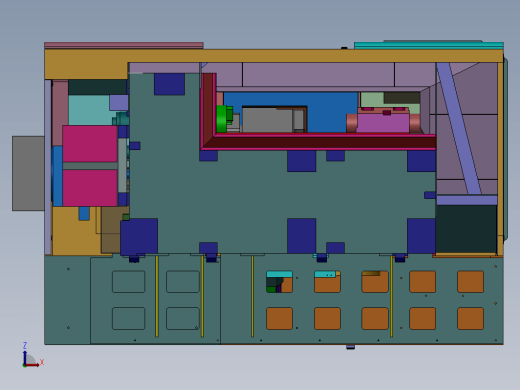The width and height of the screenshot is (520, 390).
Task: Select the blue cylinder left of the magenta blocks
Action: pyautogui.click(x=57, y=176)
